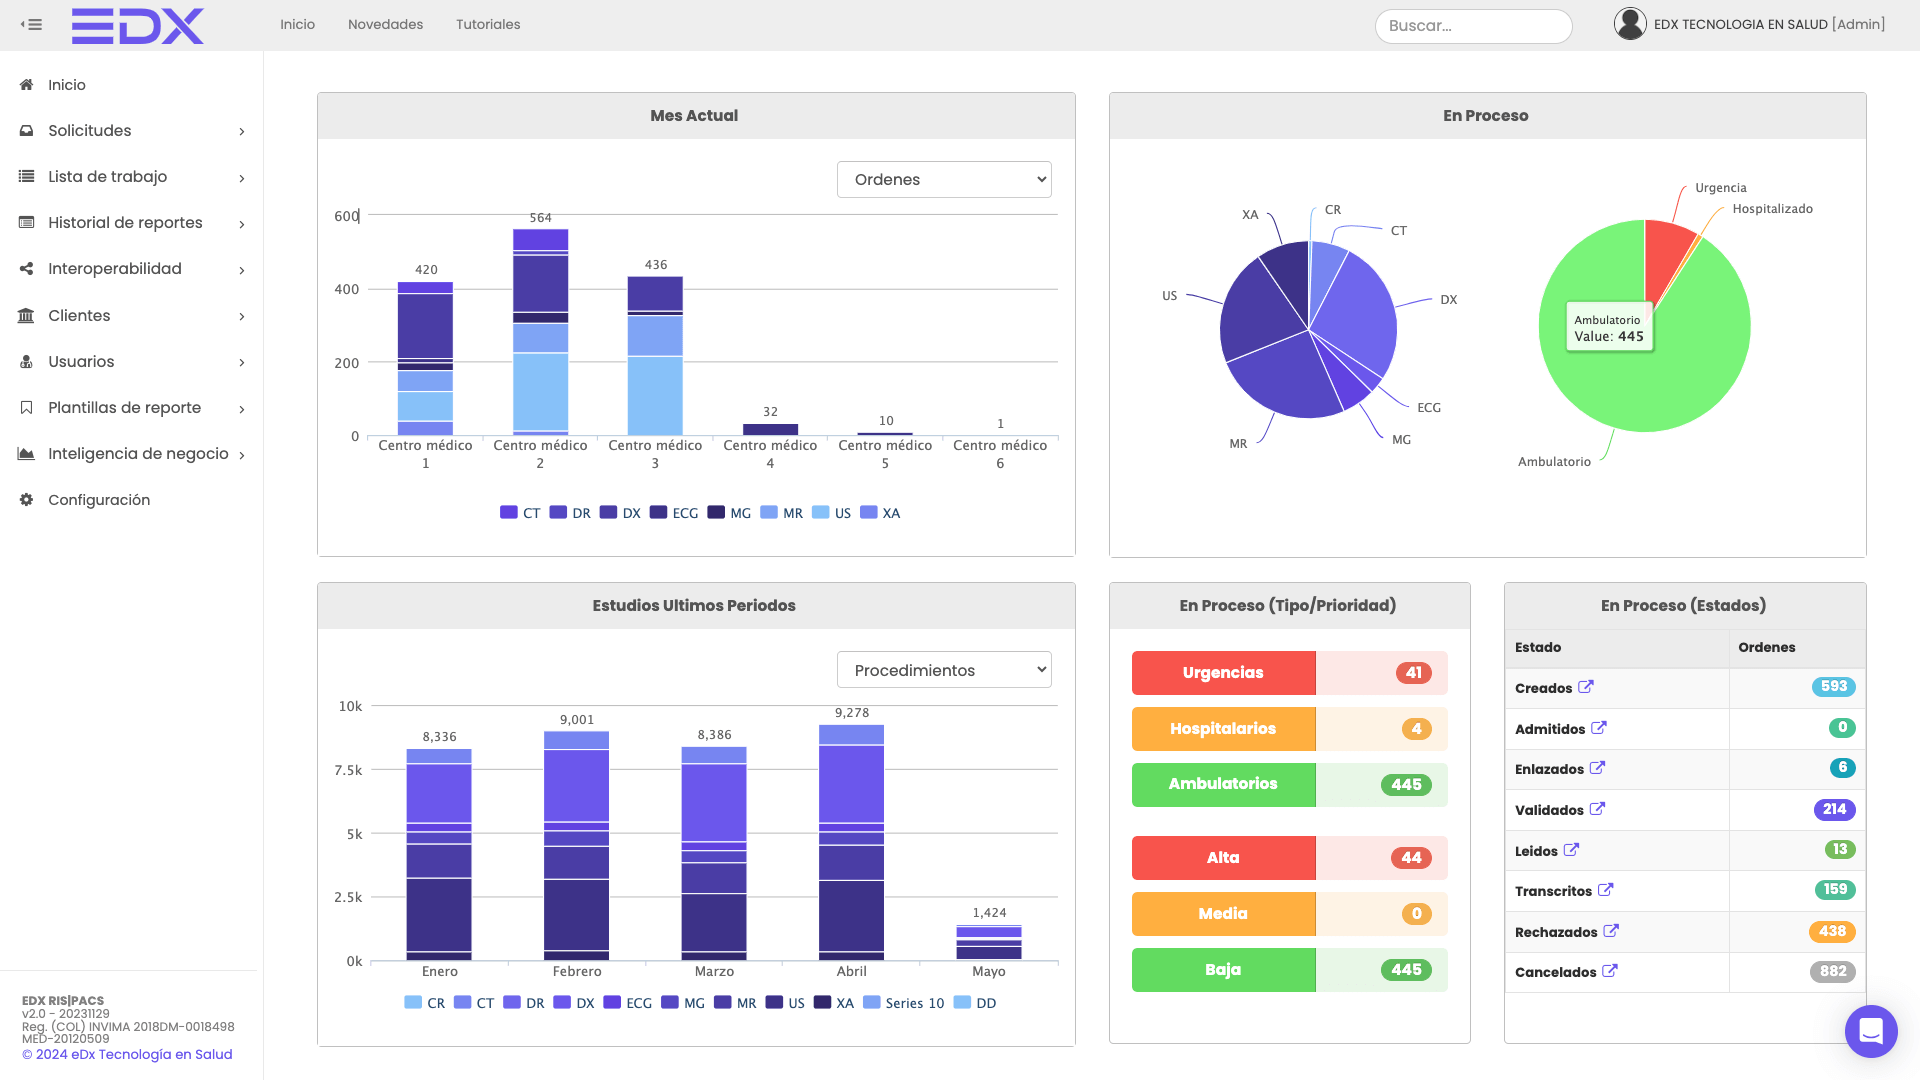Open the user profile avatar icon

tap(1630, 24)
